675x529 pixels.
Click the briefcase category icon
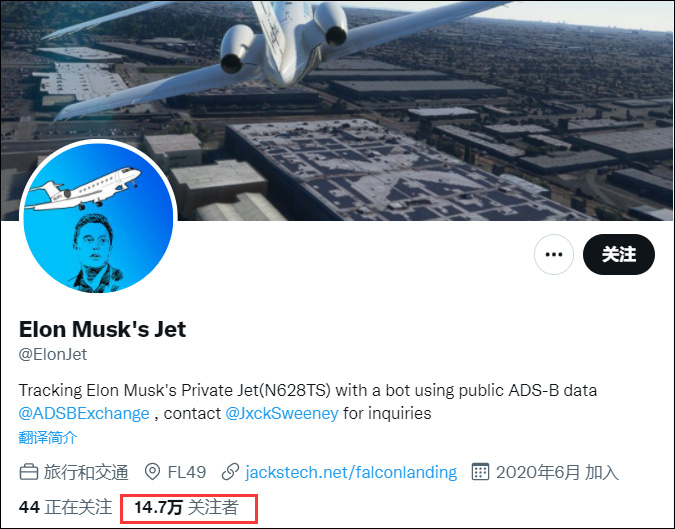(29, 472)
